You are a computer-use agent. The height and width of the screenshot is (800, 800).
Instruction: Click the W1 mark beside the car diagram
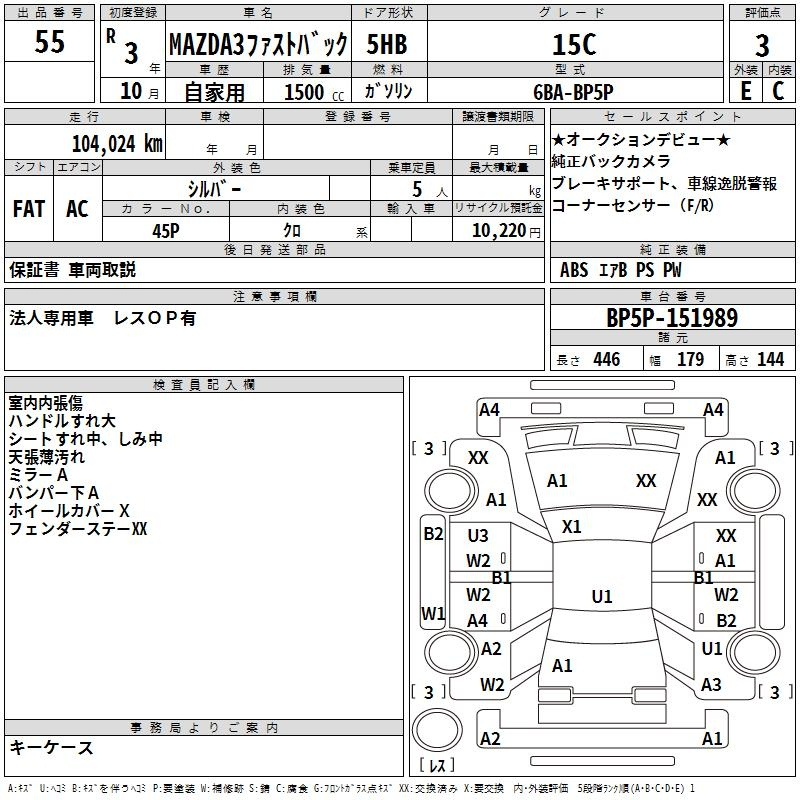(432, 613)
